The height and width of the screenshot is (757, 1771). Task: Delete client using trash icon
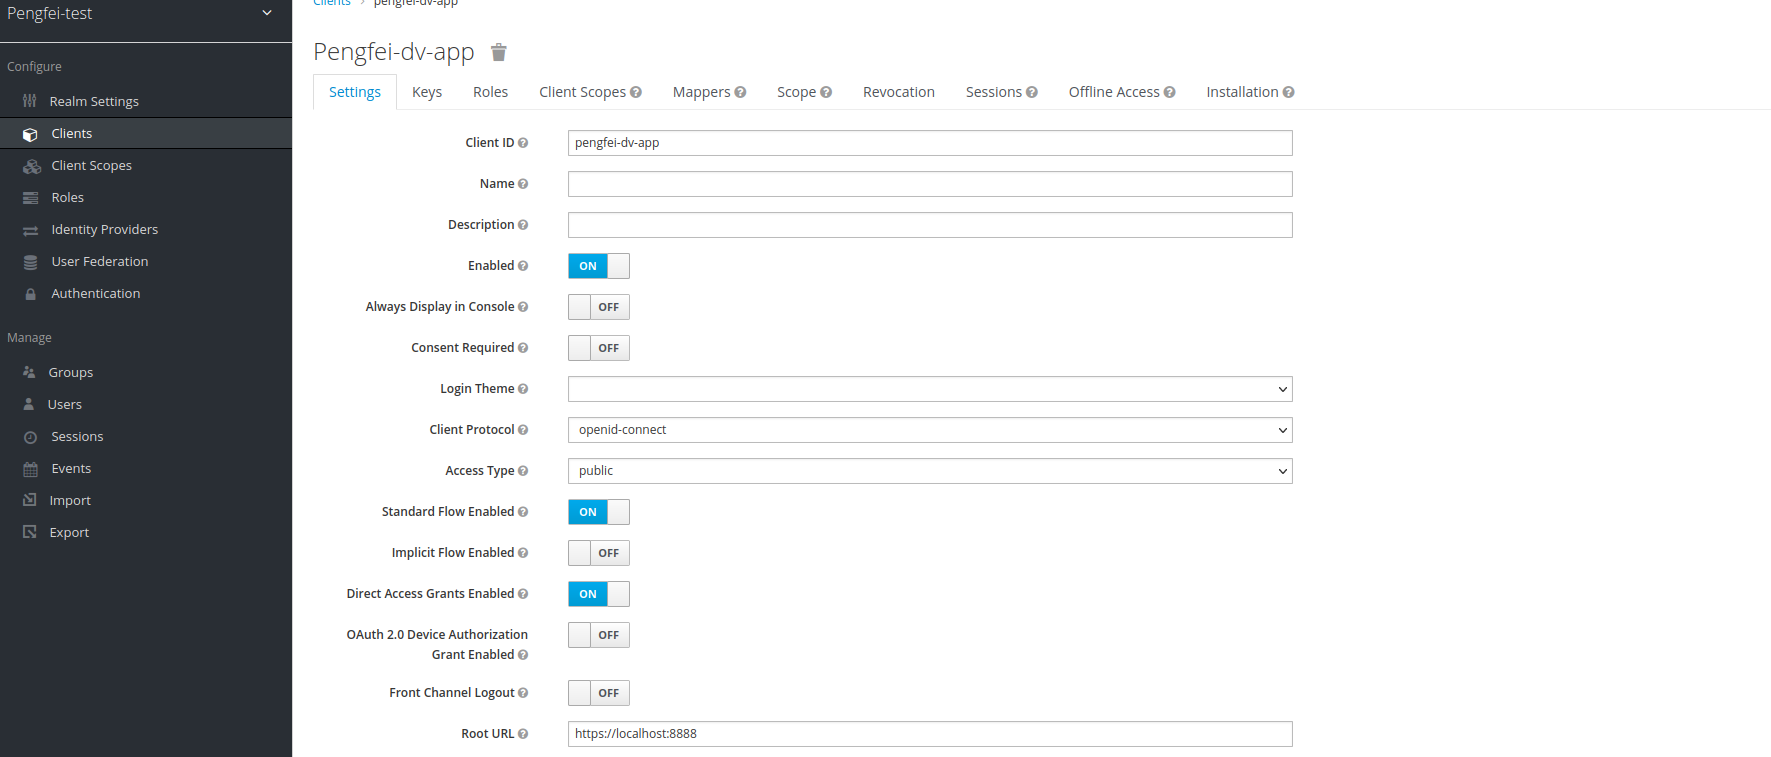[x=499, y=52]
